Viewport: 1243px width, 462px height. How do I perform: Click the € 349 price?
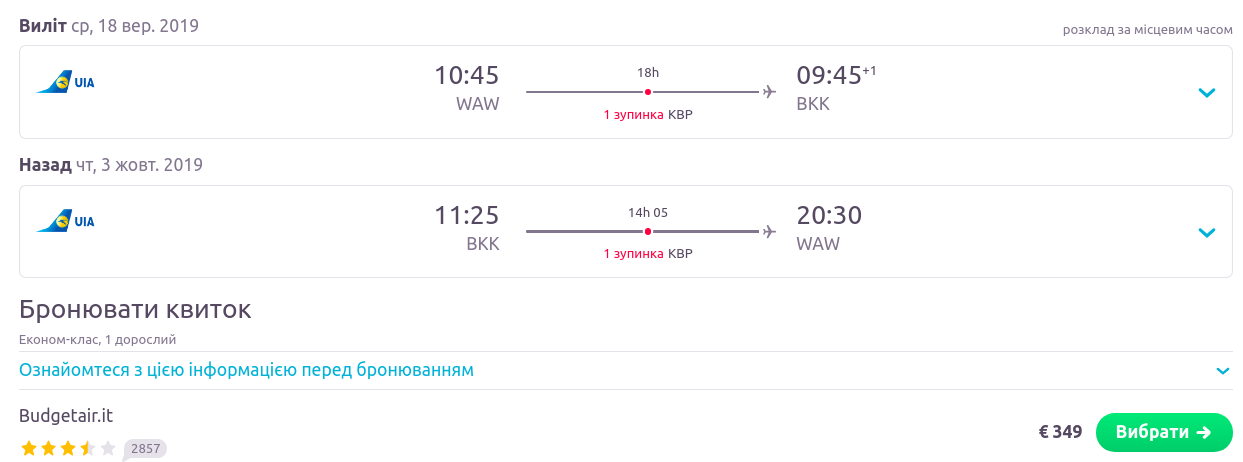(1060, 432)
